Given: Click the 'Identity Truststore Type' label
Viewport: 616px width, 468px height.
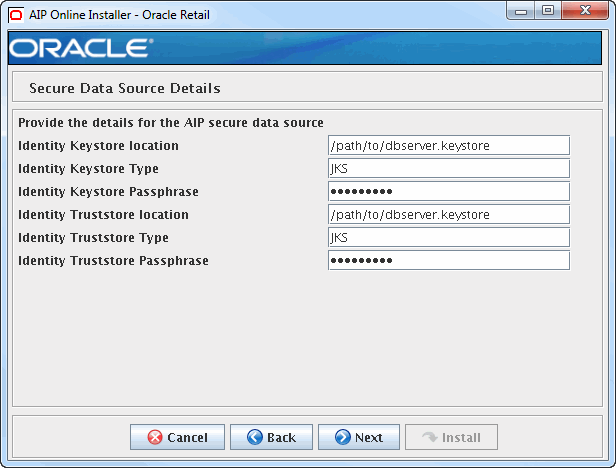Looking at the screenshot, I should tap(94, 238).
